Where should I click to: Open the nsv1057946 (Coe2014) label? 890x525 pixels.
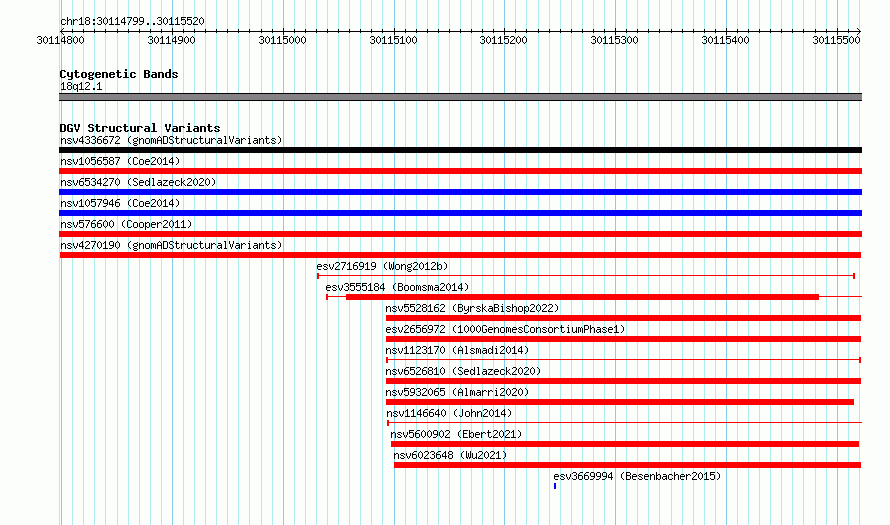click(x=120, y=203)
